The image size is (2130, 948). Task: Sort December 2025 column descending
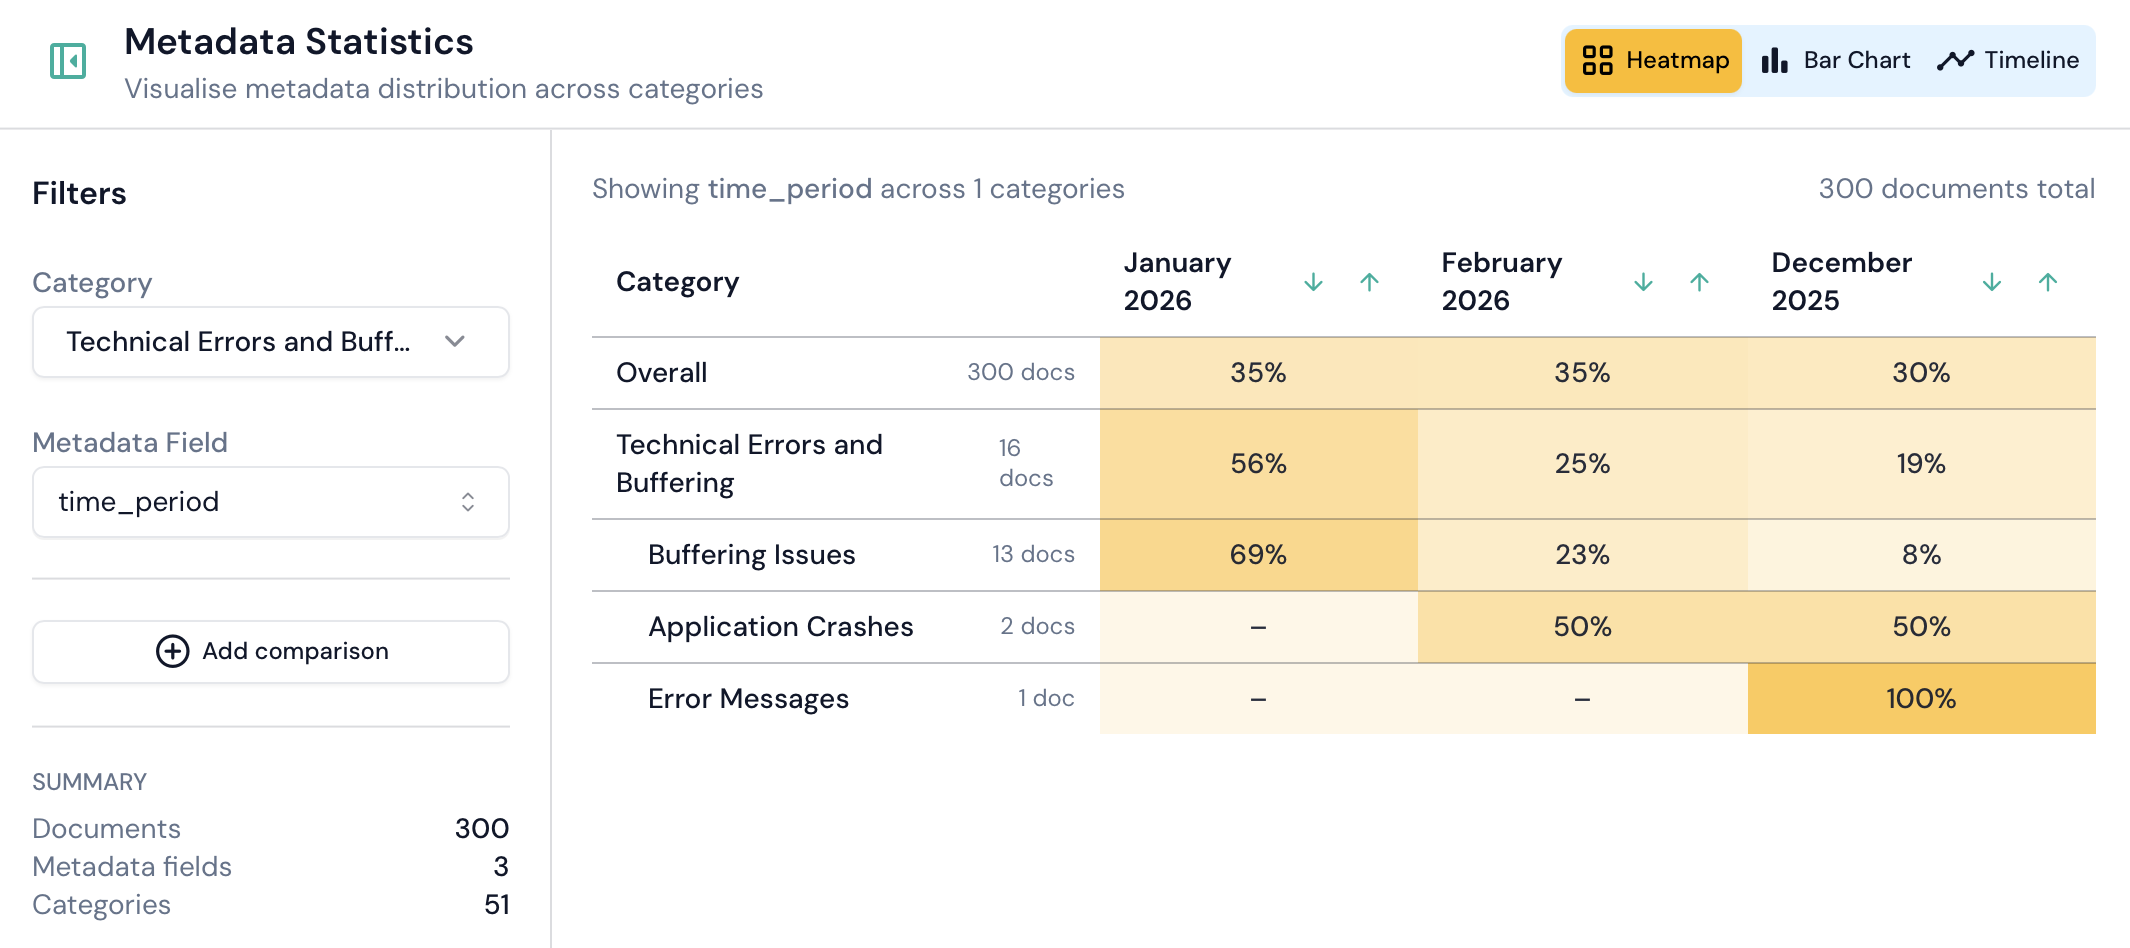pyautogui.click(x=1991, y=283)
